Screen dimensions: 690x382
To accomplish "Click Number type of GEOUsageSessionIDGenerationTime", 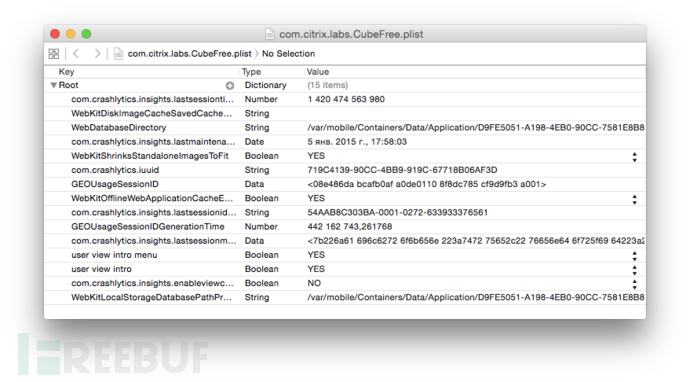I will point(261,227).
